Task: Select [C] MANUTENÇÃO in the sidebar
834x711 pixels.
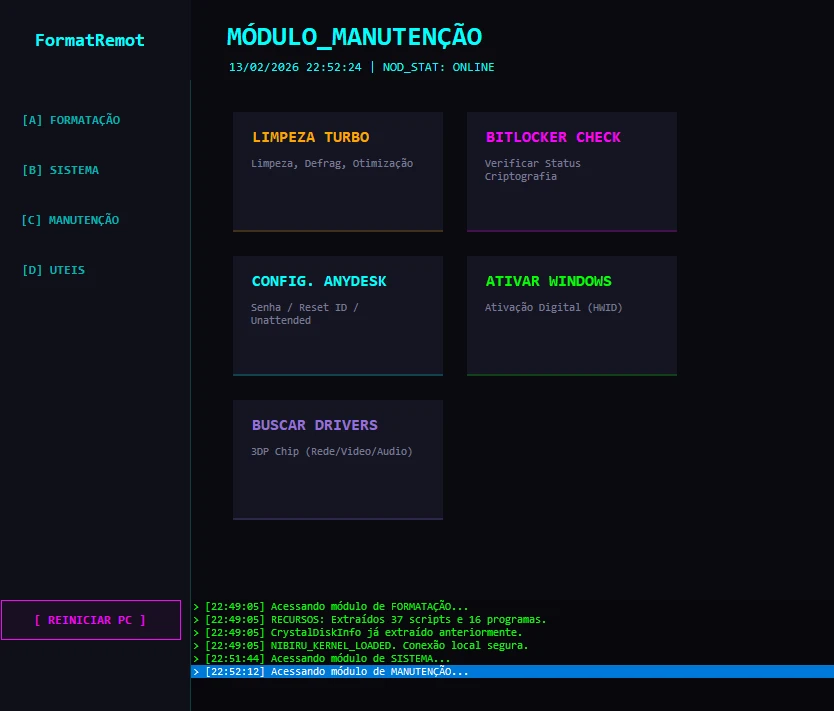Action: click(x=70, y=220)
